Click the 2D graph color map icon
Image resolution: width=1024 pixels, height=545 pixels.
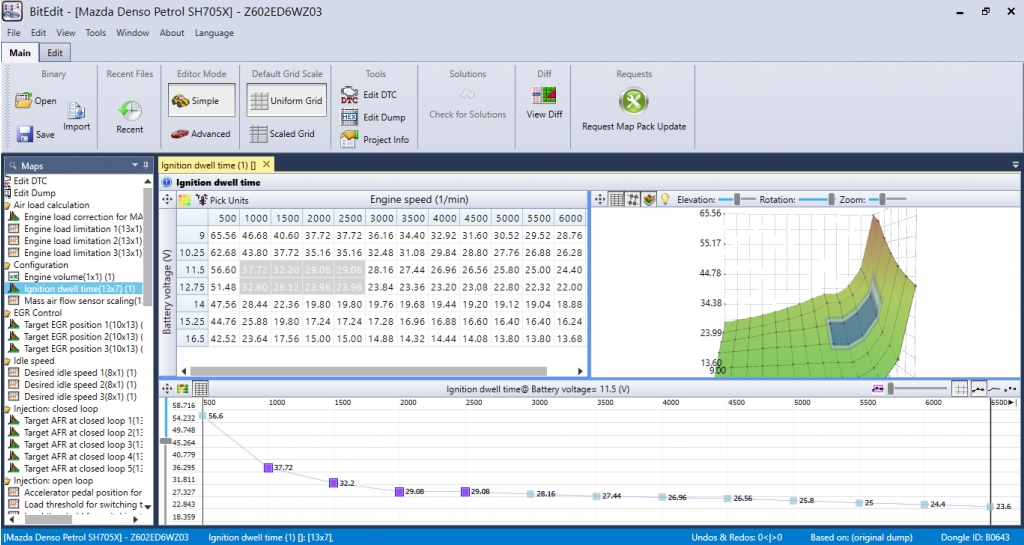pos(183,388)
